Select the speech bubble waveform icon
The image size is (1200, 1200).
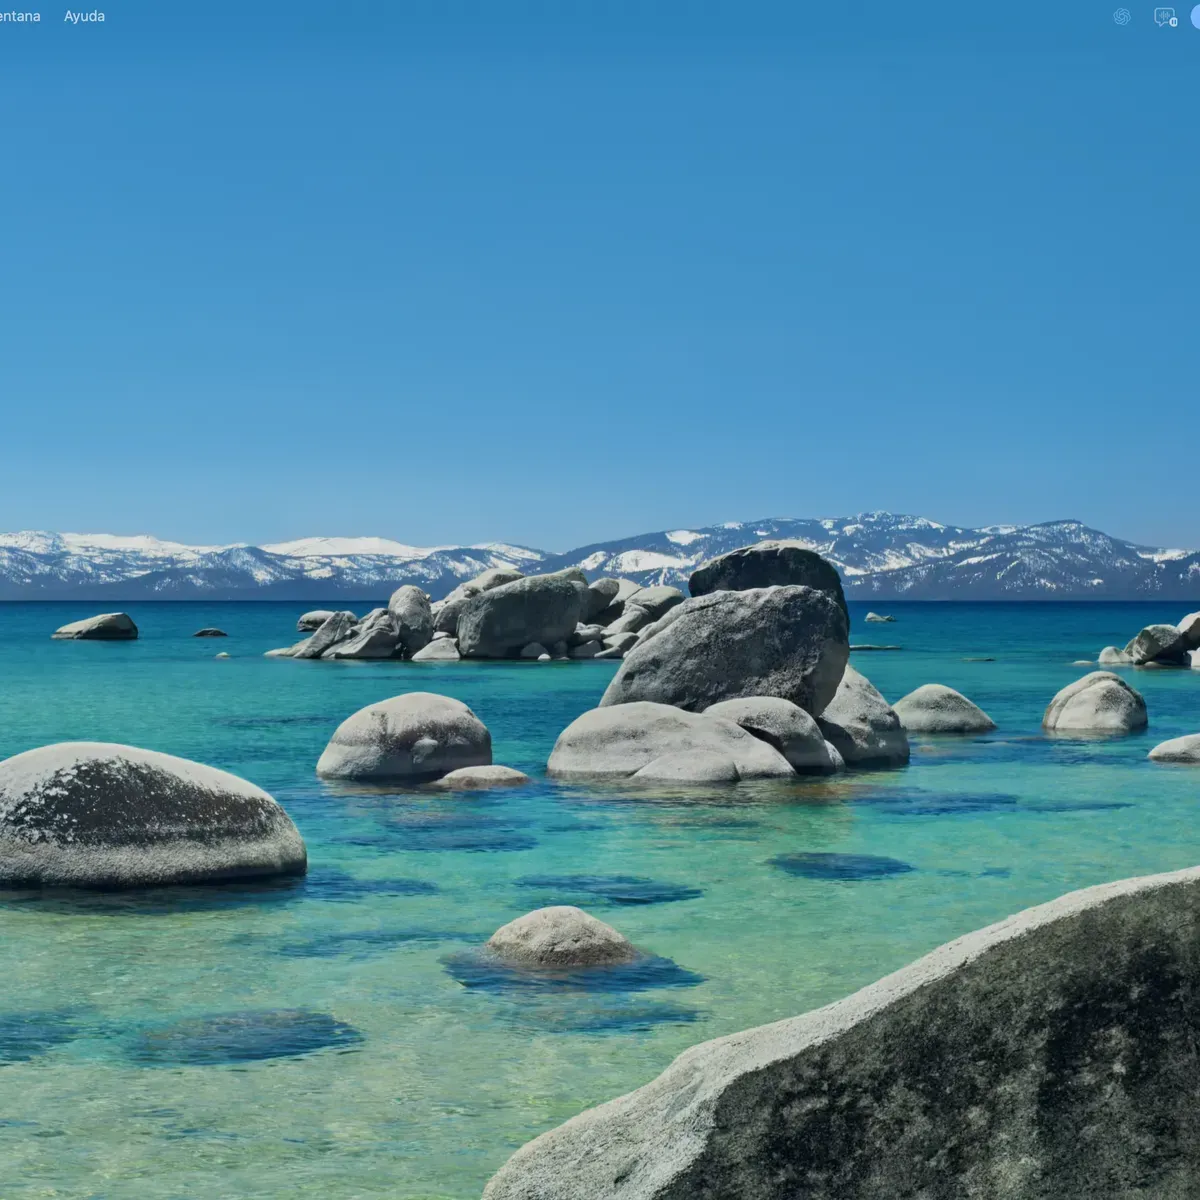[1165, 17]
